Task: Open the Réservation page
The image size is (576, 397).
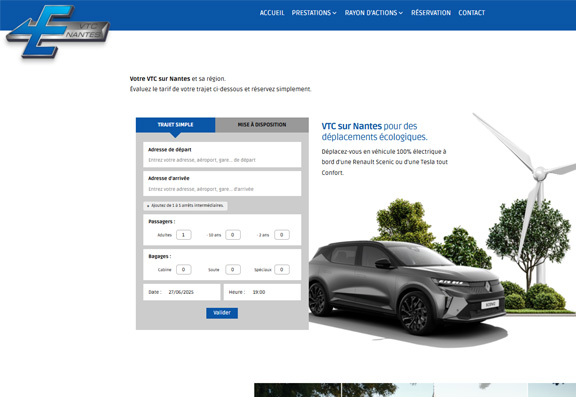Action: pyautogui.click(x=431, y=13)
